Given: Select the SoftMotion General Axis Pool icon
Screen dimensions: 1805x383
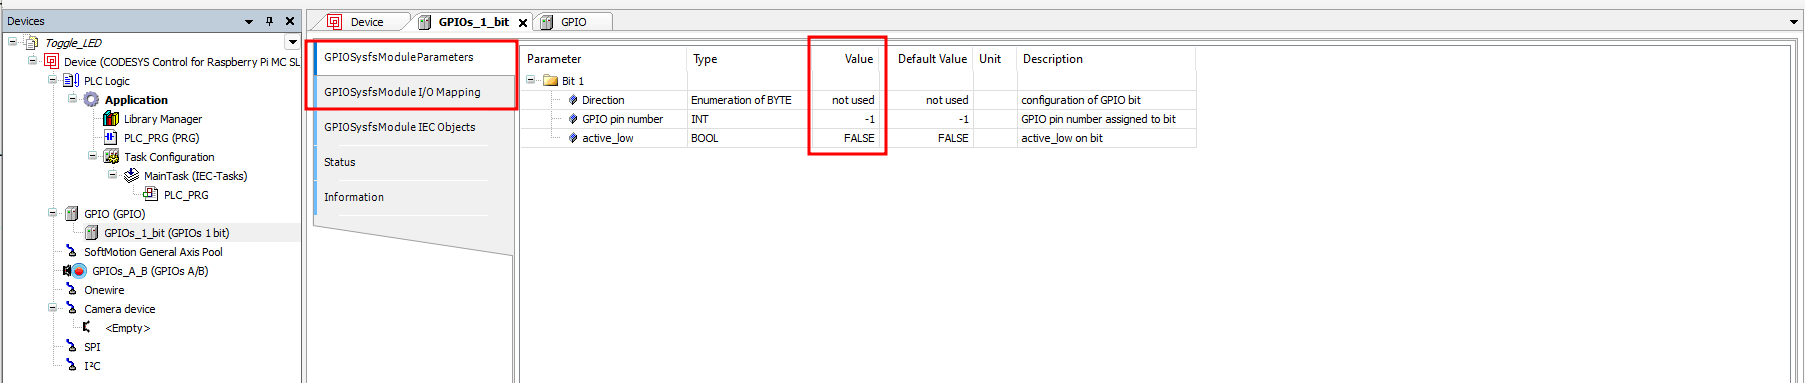Looking at the screenshot, I should click(71, 252).
